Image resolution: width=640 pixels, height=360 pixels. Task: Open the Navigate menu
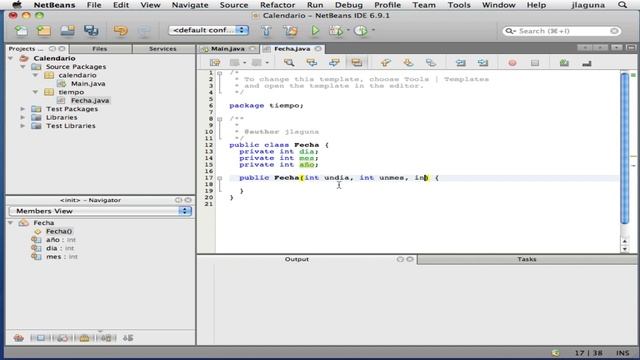coord(190,5)
